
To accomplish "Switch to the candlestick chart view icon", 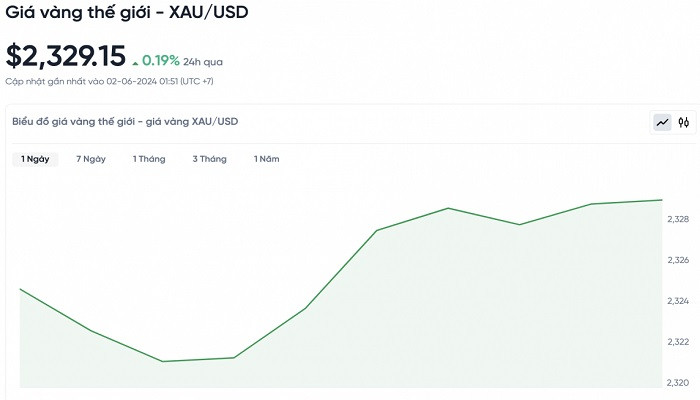I will (x=684, y=122).
